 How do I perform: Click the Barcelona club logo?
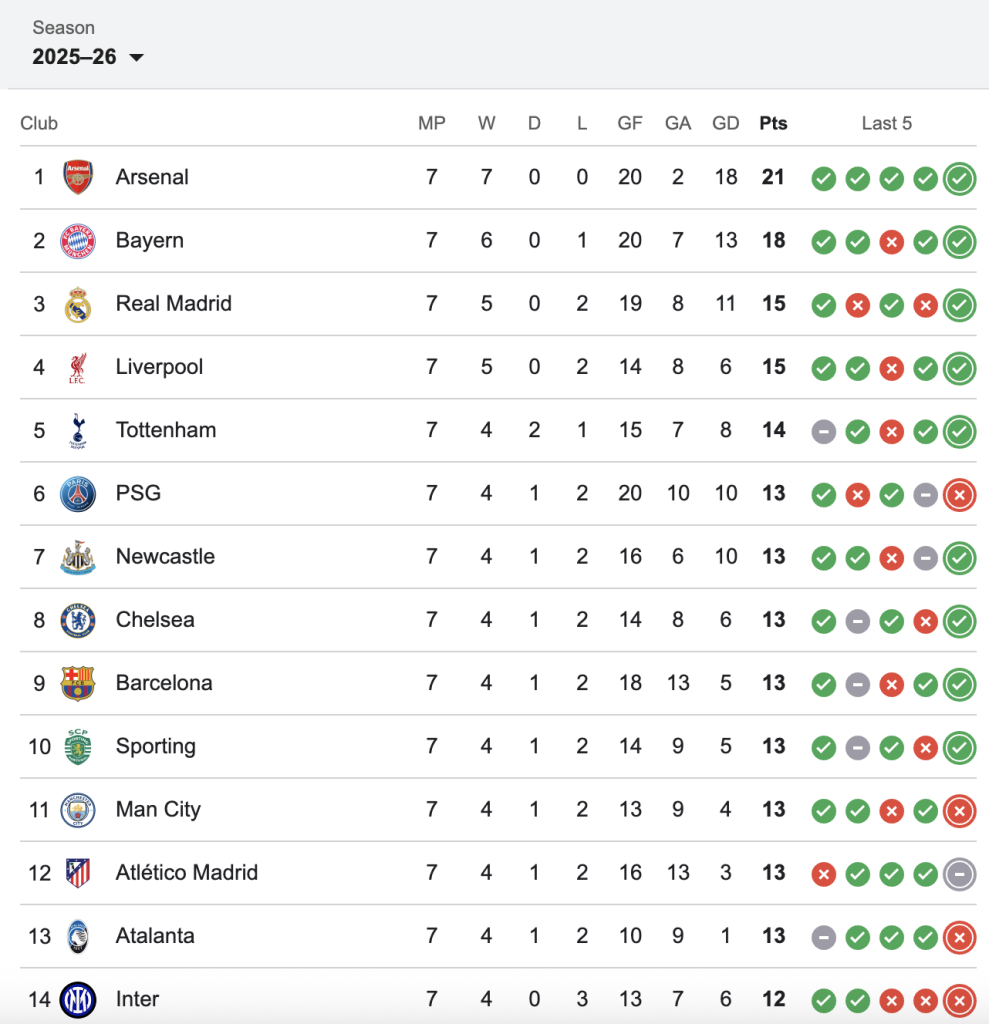coord(78,683)
